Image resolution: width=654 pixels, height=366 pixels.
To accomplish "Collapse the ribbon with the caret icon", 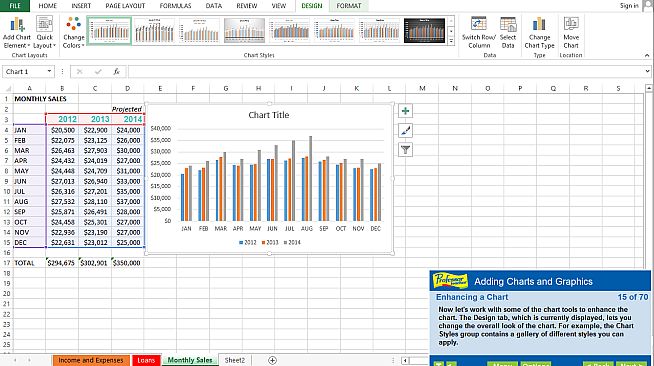I will pos(647,55).
